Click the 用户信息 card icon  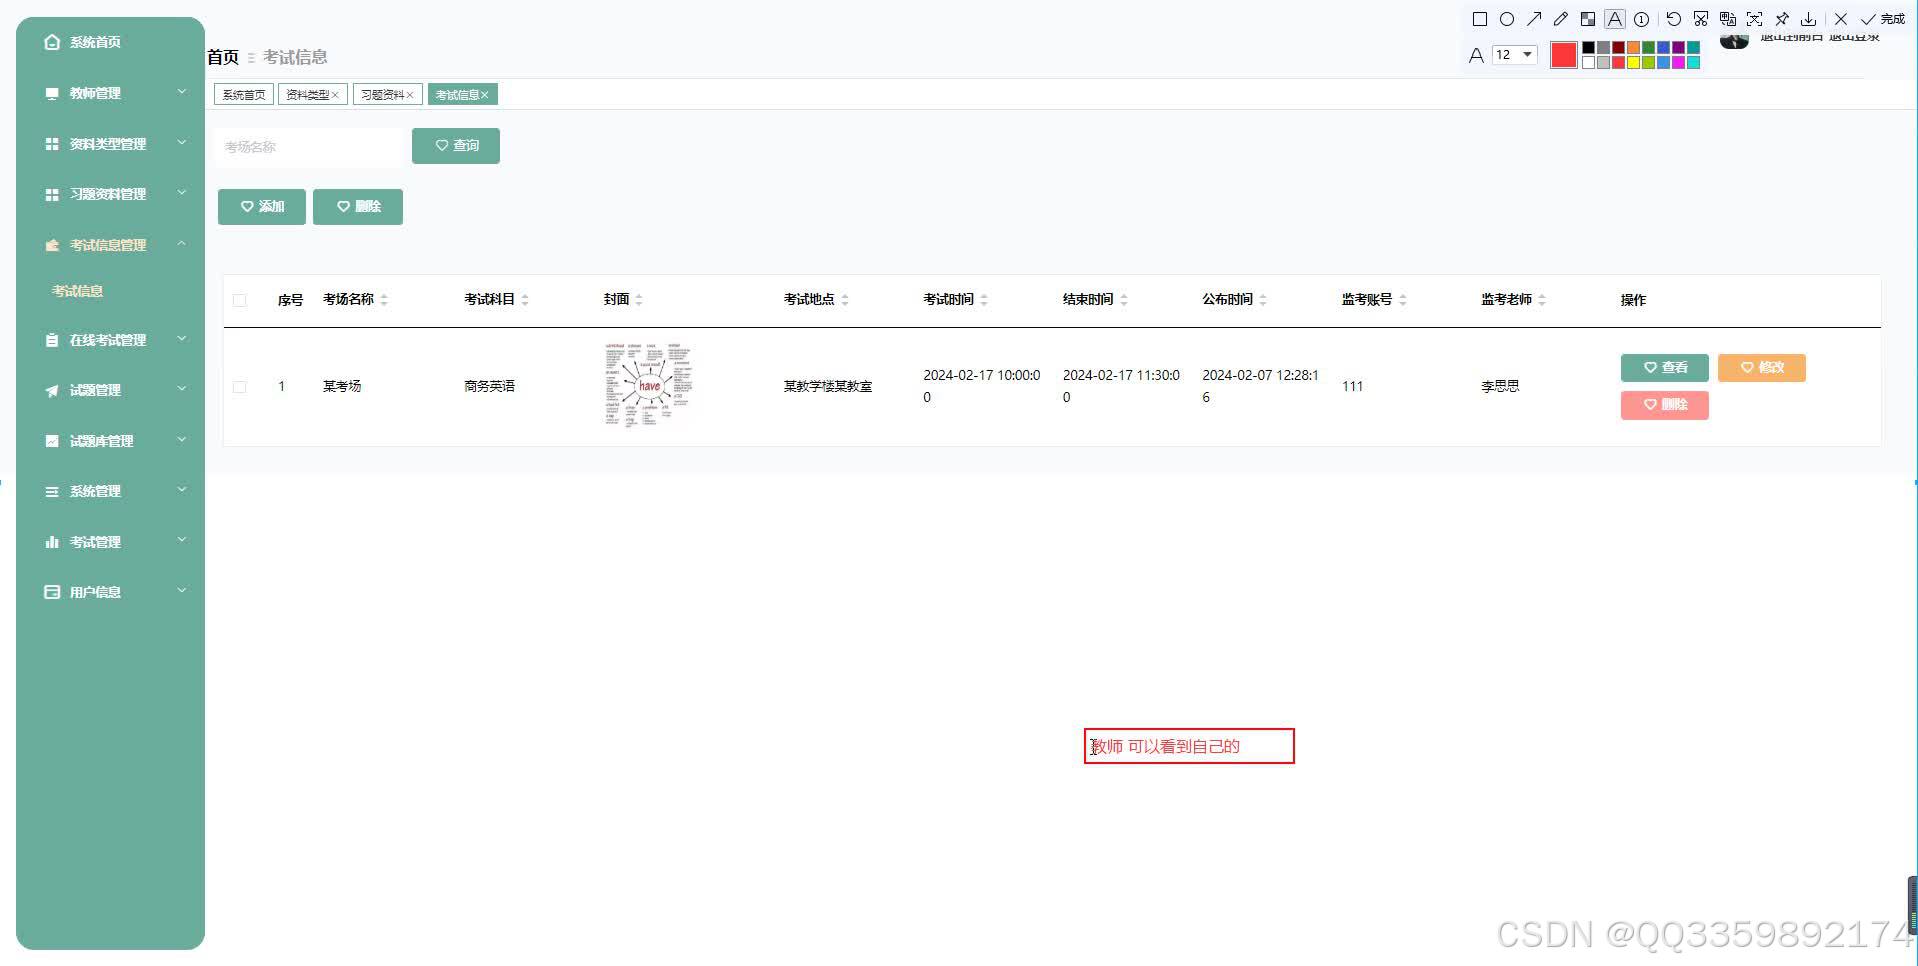[52, 592]
